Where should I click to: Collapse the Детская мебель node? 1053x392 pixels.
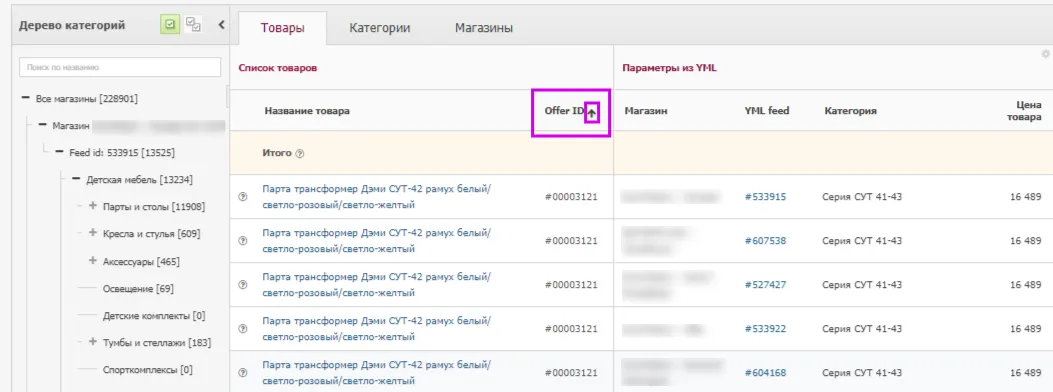(76, 180)
